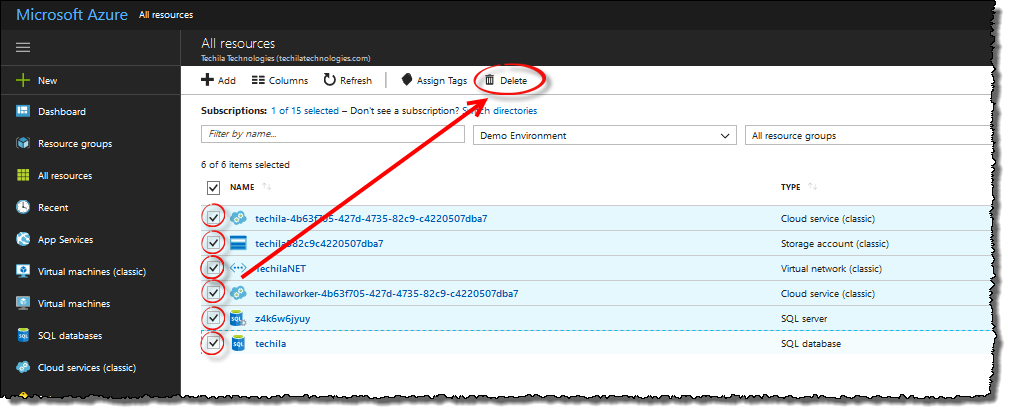Click the Recent clock icon
Viewport: 1012px width, 414px height.
pos(23,207)
